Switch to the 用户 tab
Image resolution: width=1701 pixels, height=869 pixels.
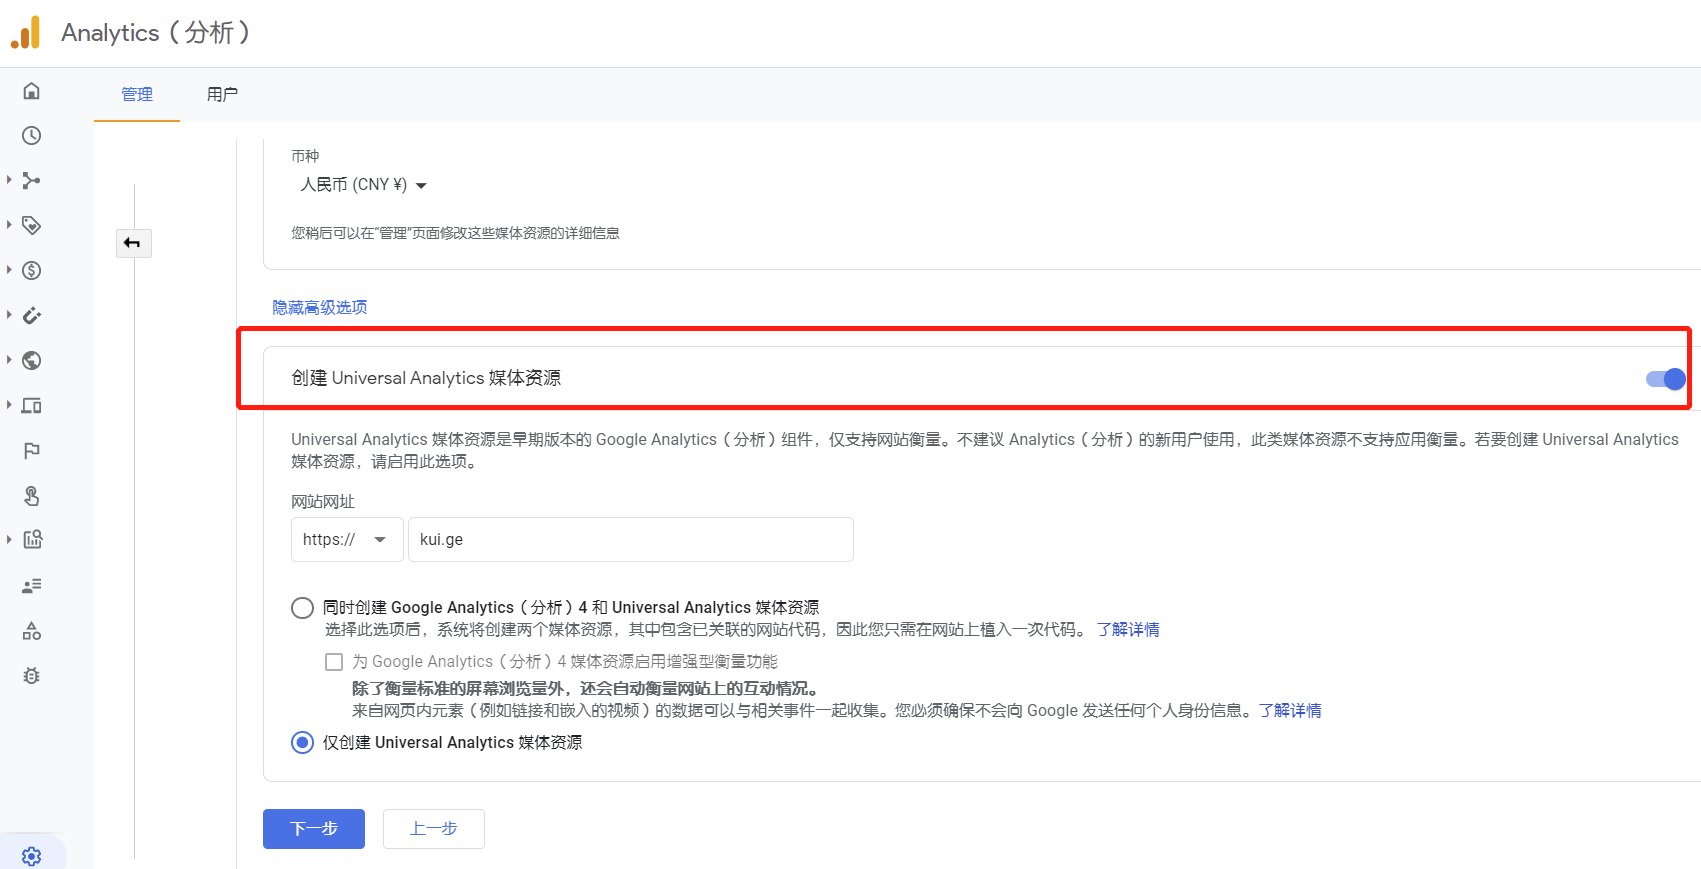(222, 95)
